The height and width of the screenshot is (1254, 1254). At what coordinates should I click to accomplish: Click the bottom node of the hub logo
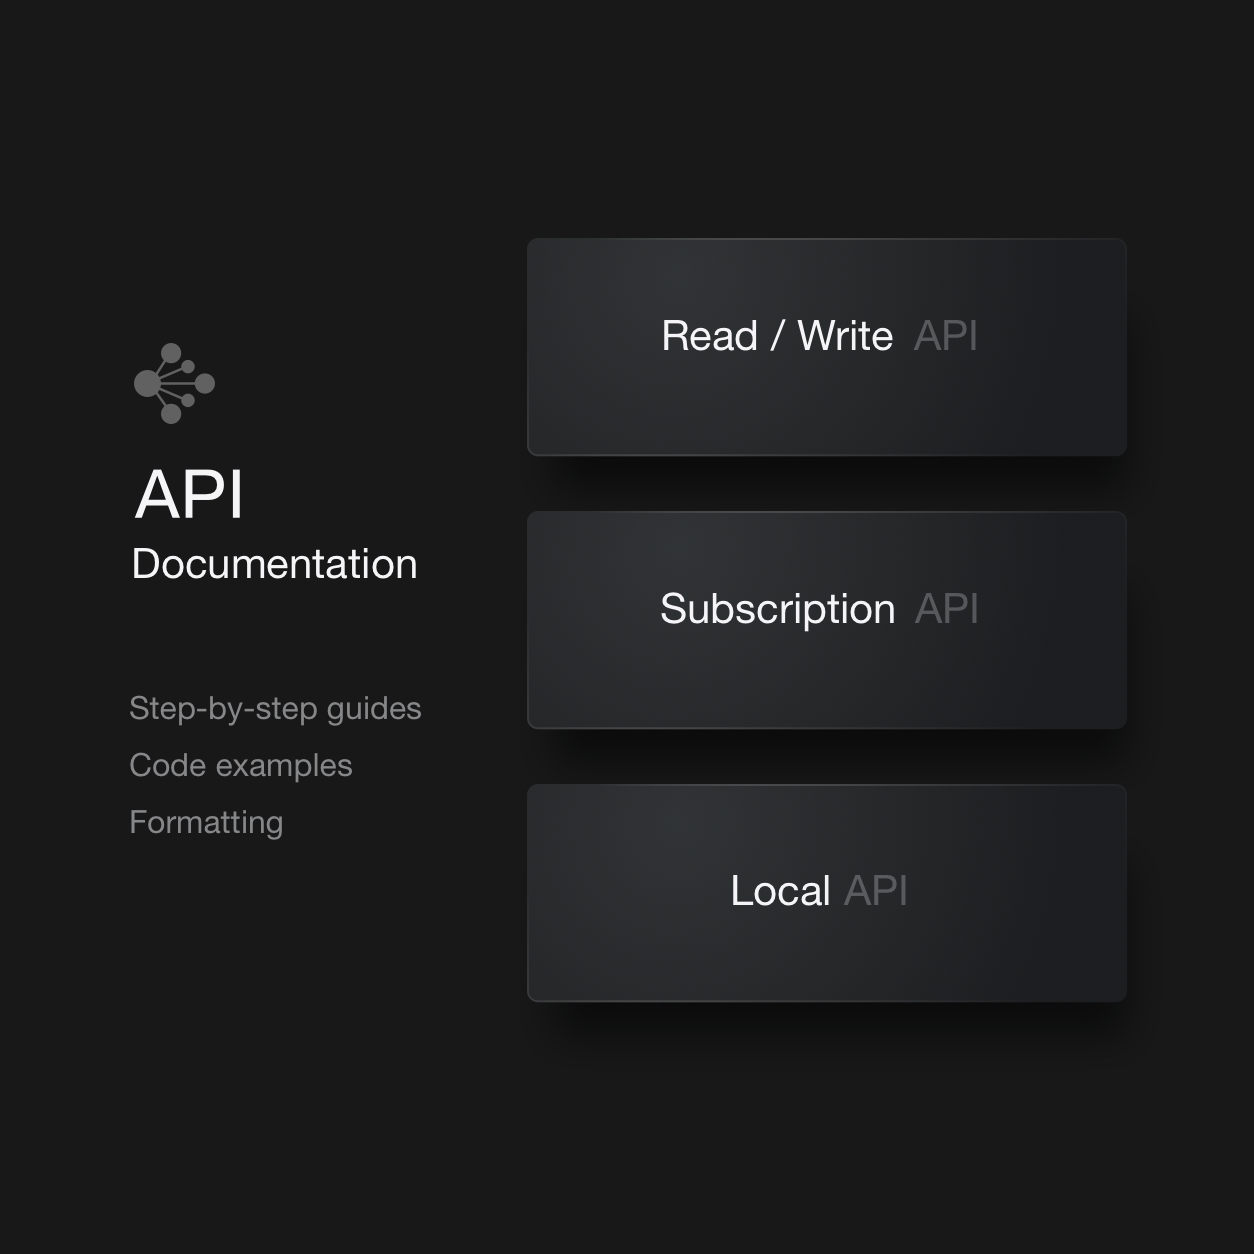(171, 413)
